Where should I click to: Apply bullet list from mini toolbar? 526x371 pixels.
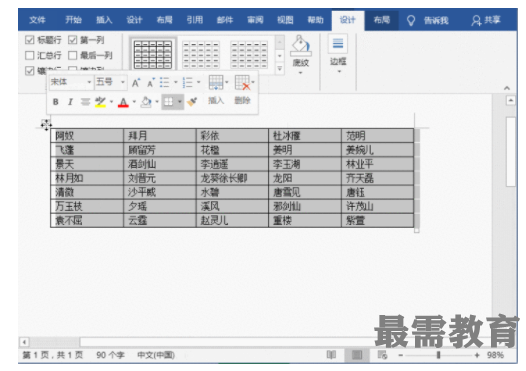click(164, 82)
